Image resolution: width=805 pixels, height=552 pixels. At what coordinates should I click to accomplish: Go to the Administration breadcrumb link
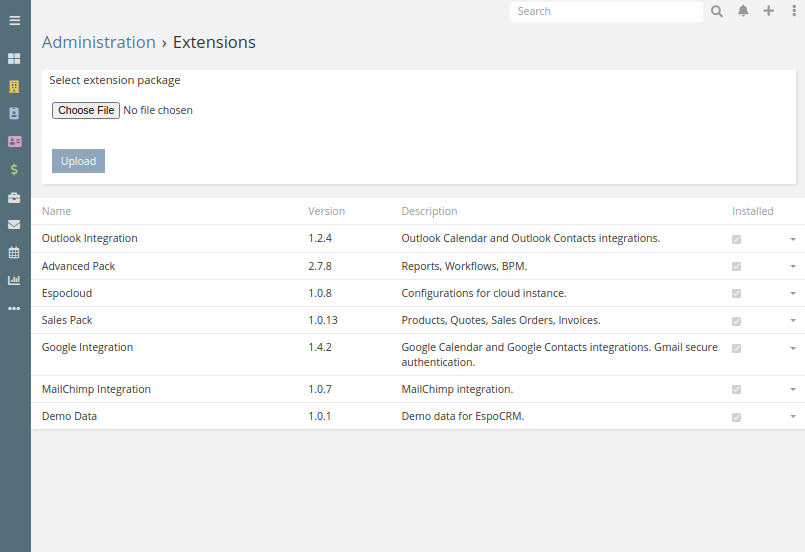99,42
